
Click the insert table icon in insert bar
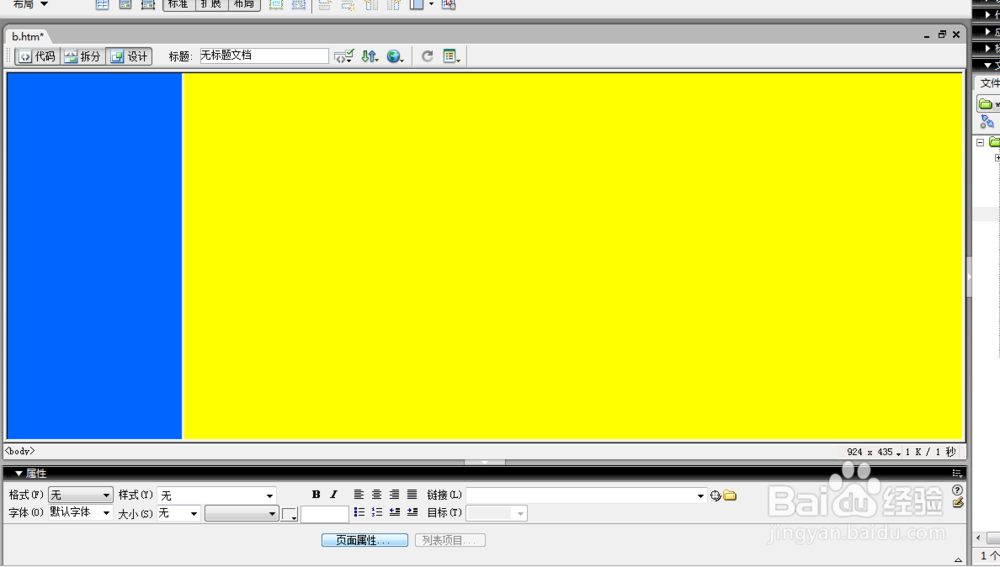click(102, 4)
